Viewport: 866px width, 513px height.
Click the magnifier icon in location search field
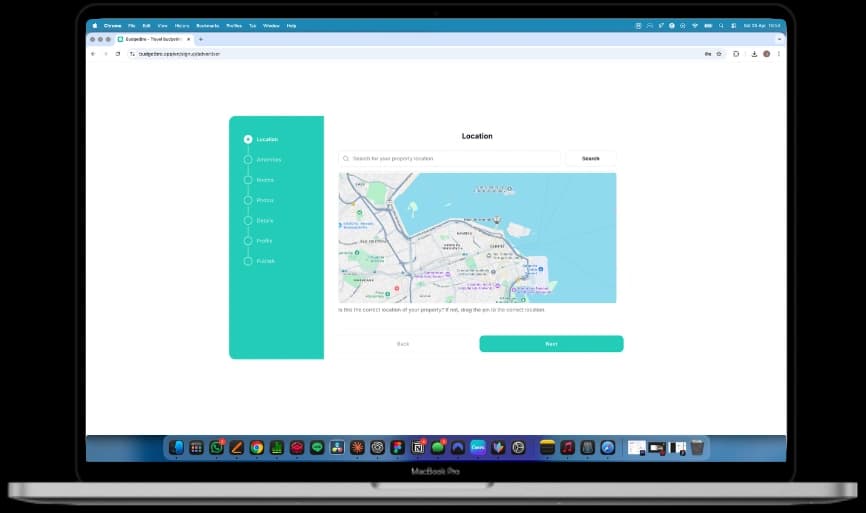[x=346, y=158]
